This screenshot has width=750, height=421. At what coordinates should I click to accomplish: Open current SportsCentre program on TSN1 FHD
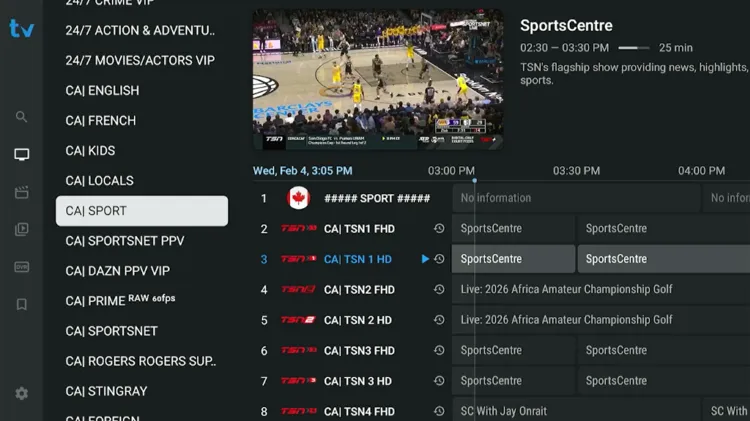513,229
